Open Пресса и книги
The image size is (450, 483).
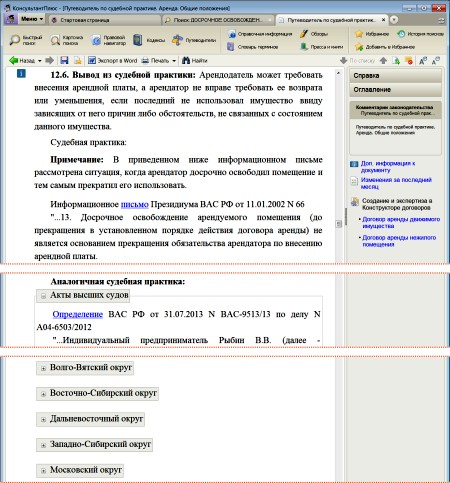pyautogui.click(x=322, y=47)
